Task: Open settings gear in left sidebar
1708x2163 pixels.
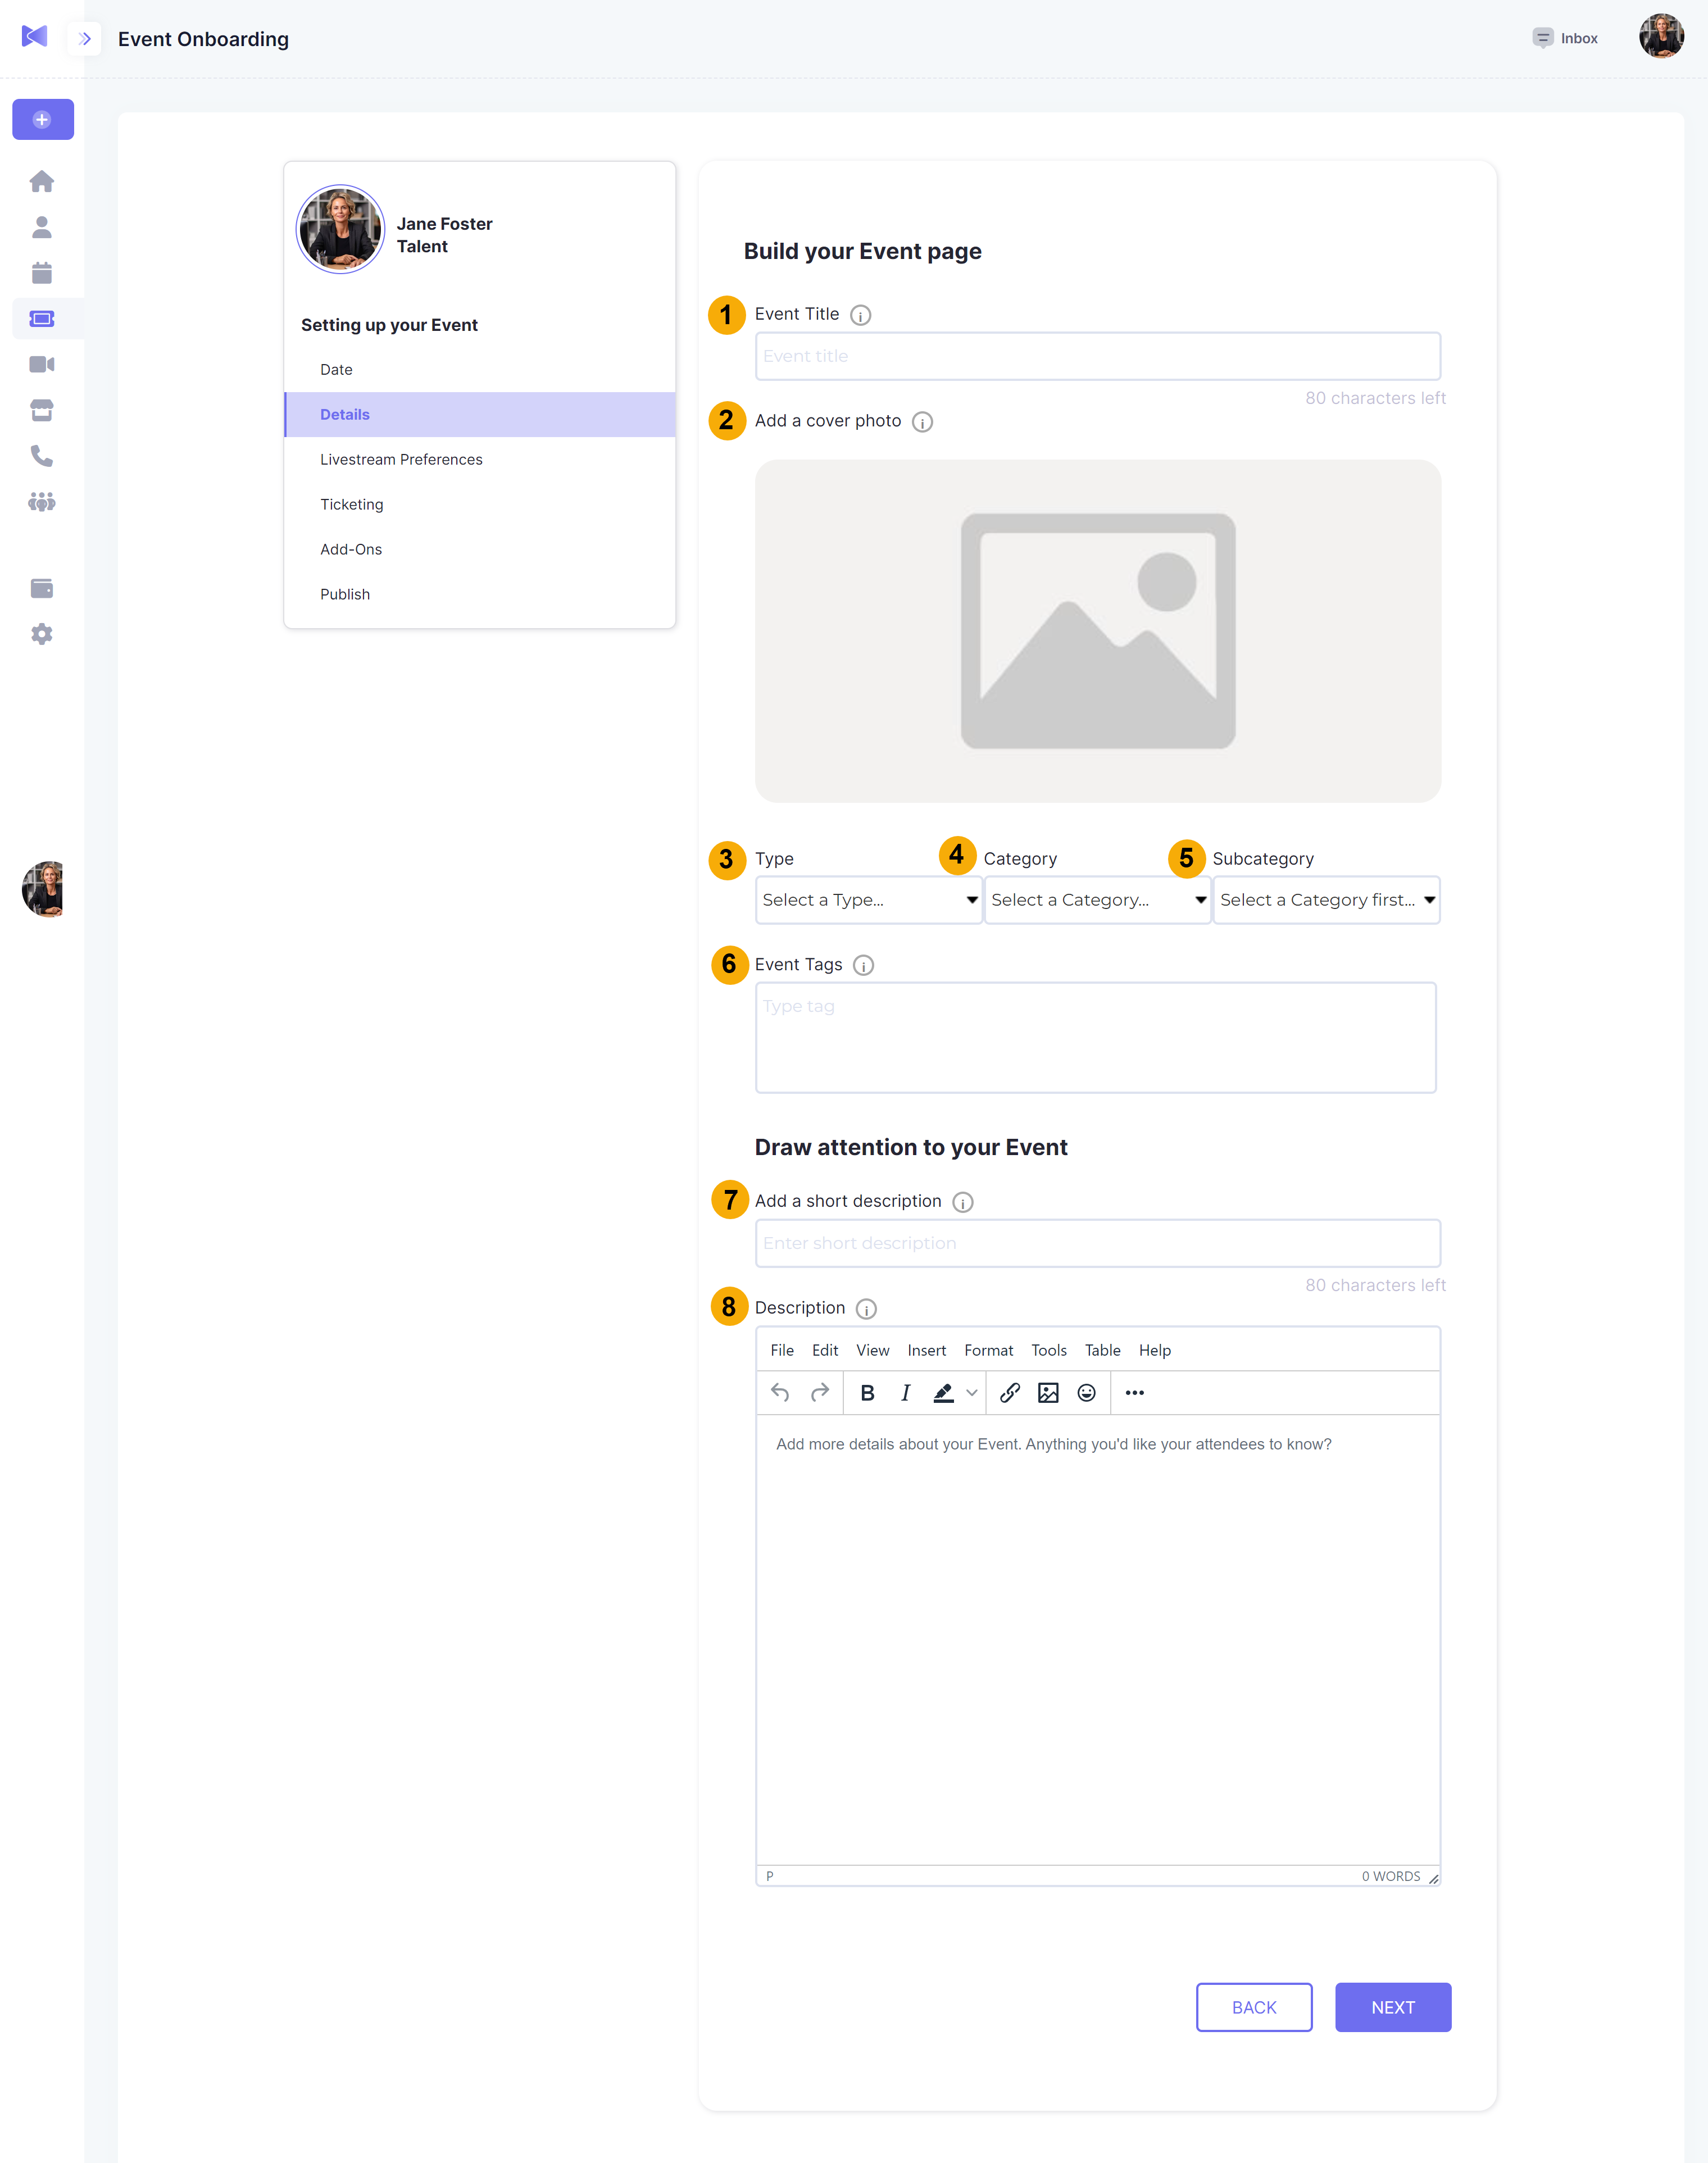Action: tap(42, 634)
